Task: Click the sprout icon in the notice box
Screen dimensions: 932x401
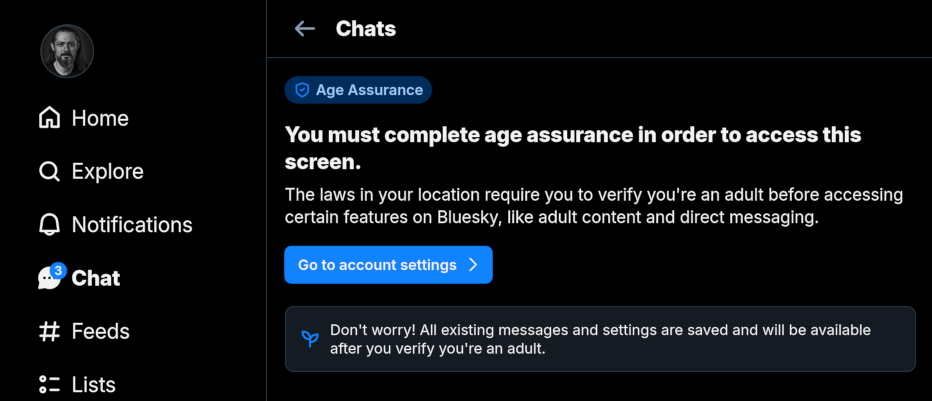Action: (x=310, y=339)
